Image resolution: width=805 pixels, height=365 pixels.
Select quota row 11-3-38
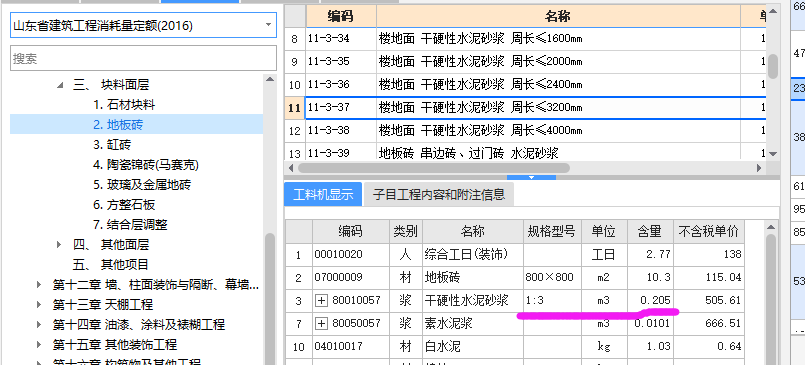526,131
